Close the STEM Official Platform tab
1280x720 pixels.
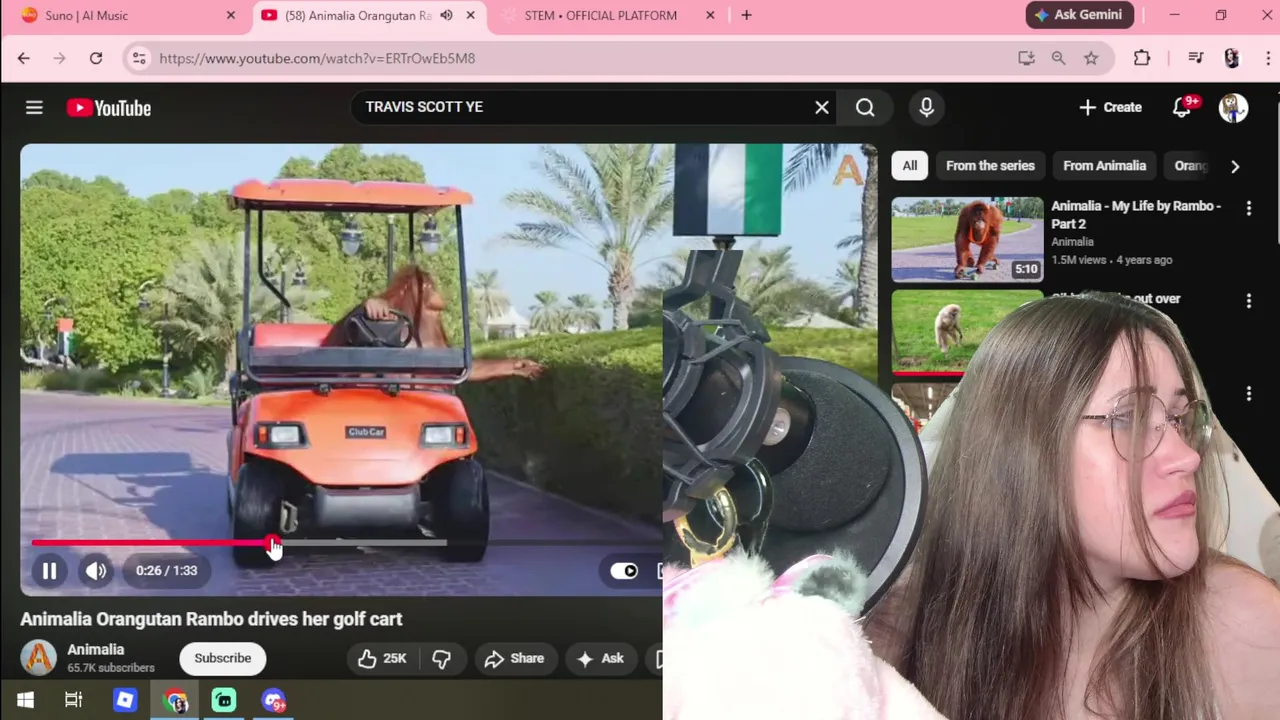pyautogui.click(x=711, y=15)
